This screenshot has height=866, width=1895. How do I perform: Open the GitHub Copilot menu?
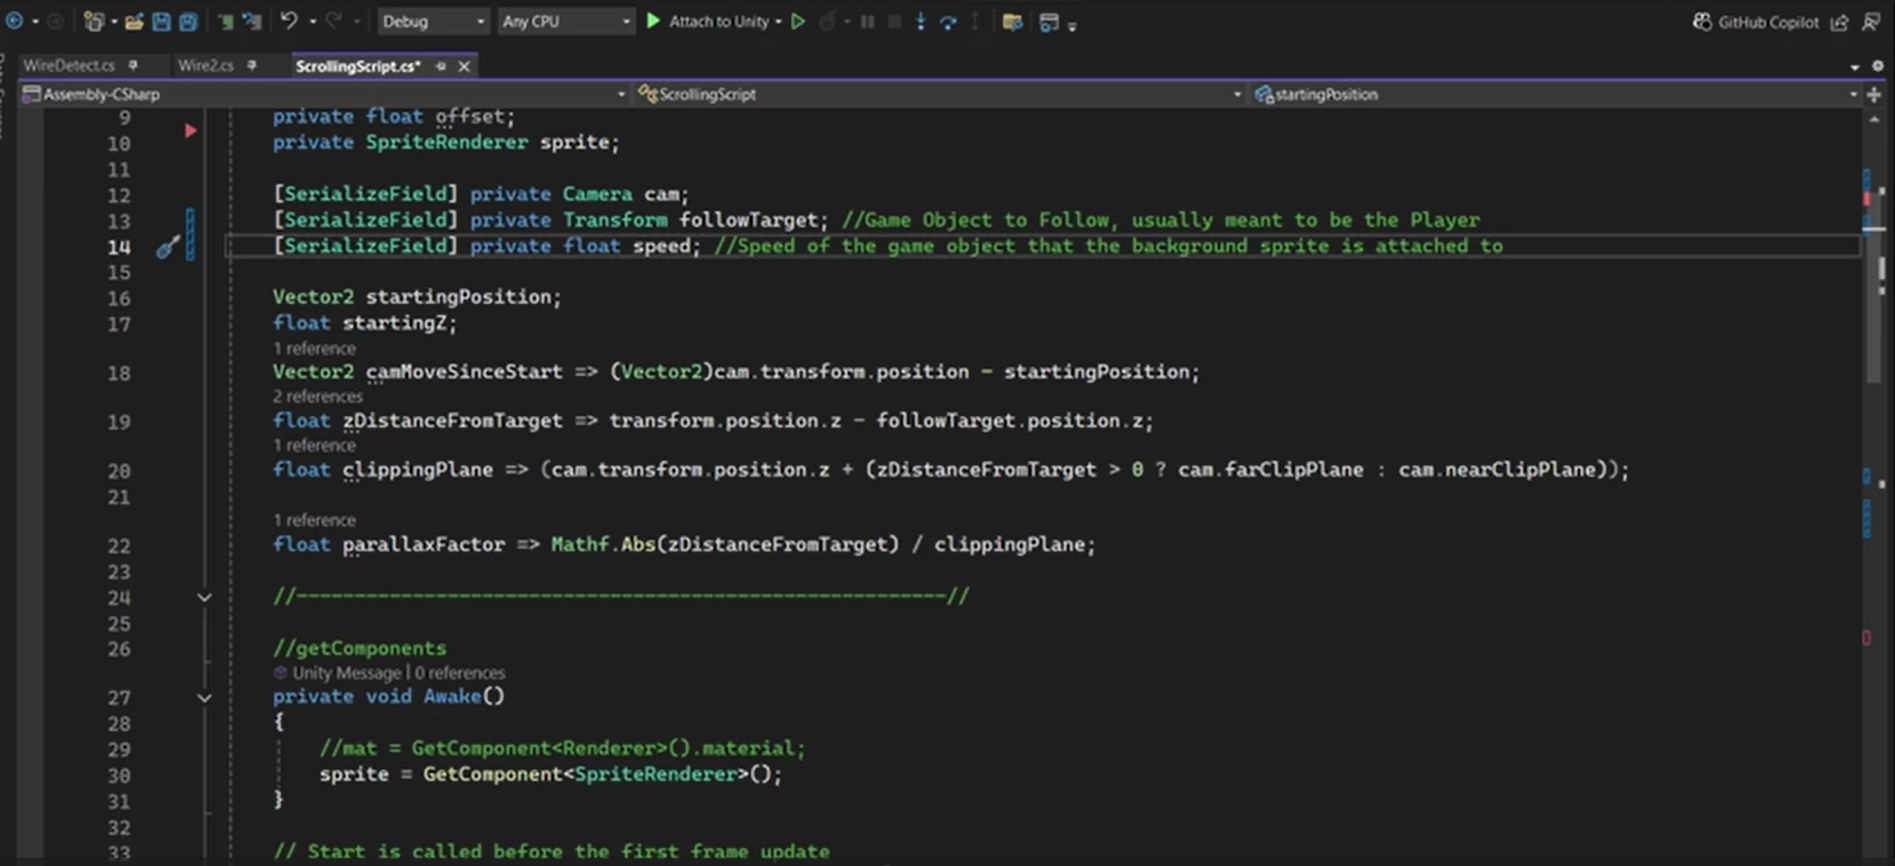point(1756,21)
